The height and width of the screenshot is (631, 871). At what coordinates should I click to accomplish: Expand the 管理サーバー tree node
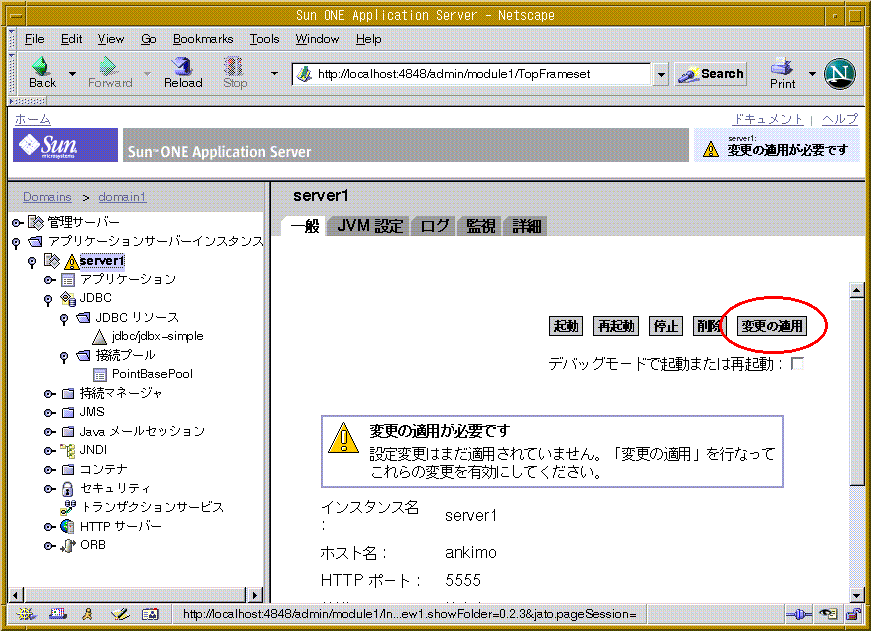(x=17, y=223)
